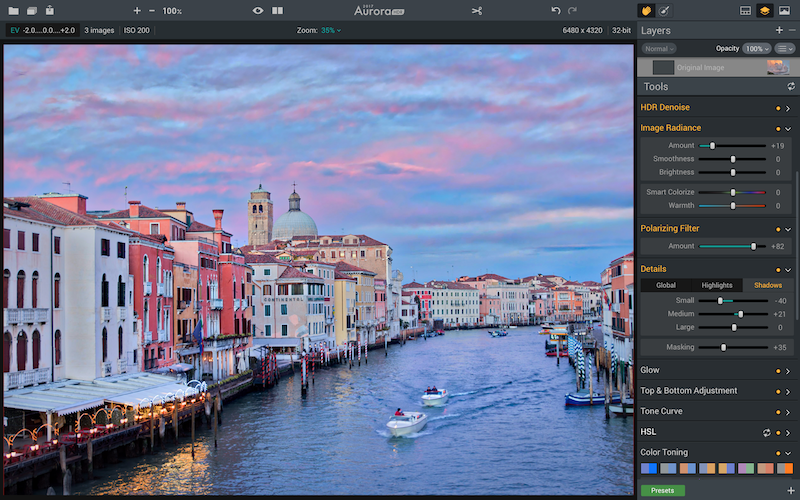Undo the last edit with the arrow icon
800x500 pixels.
[x=556, y=11]
